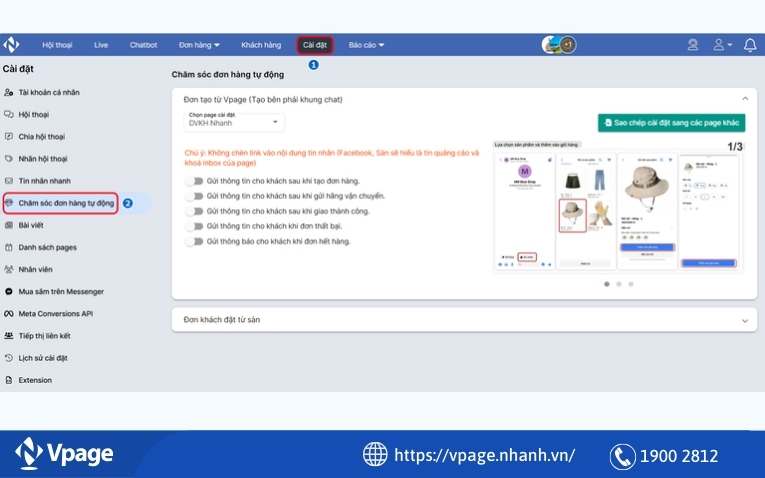The width and height of the screenshot is (765, 478).
Task: Click the Chăm sóc đơn hàng tự động icon
Action: [9, 203]
